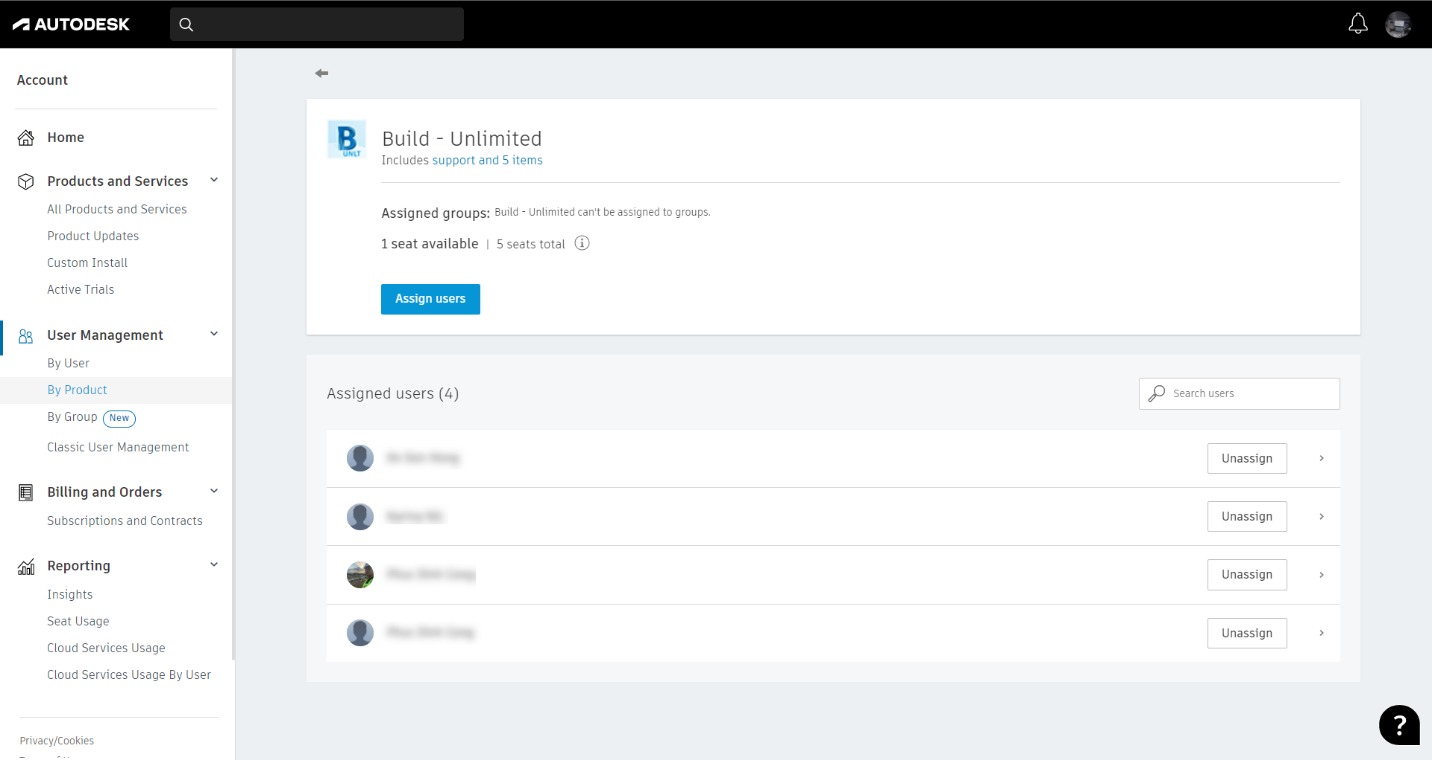The height and width of the screenshot is (760, 1432).
Task: Click the Autodesk logo in the header
Action: click(x=71, y=24)
